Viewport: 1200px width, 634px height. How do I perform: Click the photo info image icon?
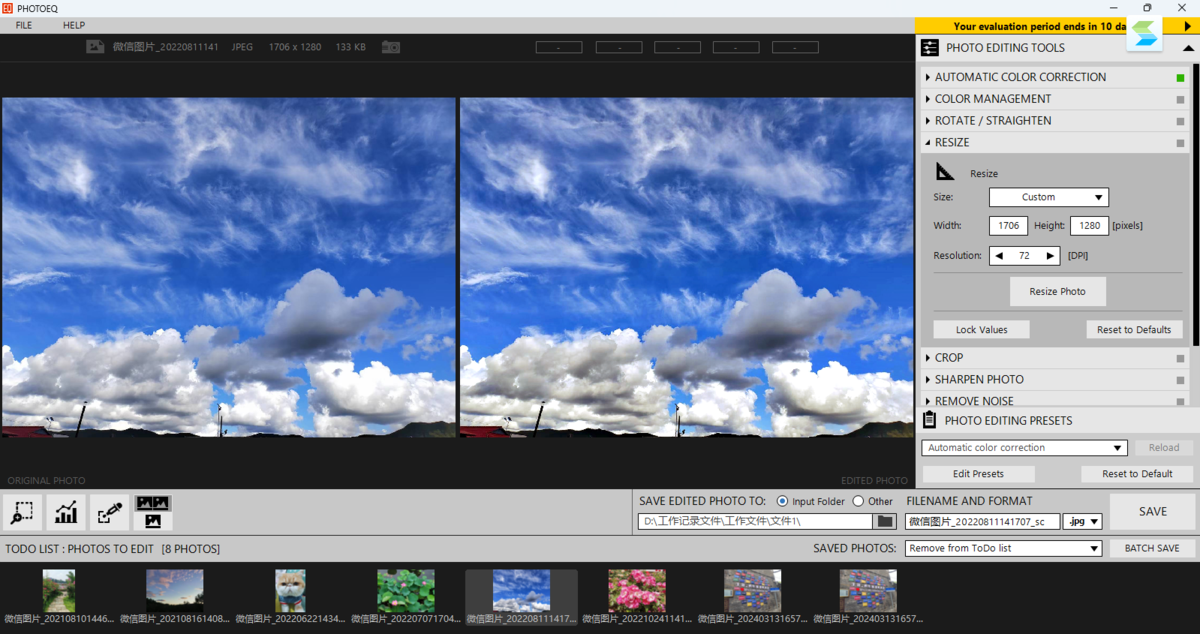coord(95,46)
